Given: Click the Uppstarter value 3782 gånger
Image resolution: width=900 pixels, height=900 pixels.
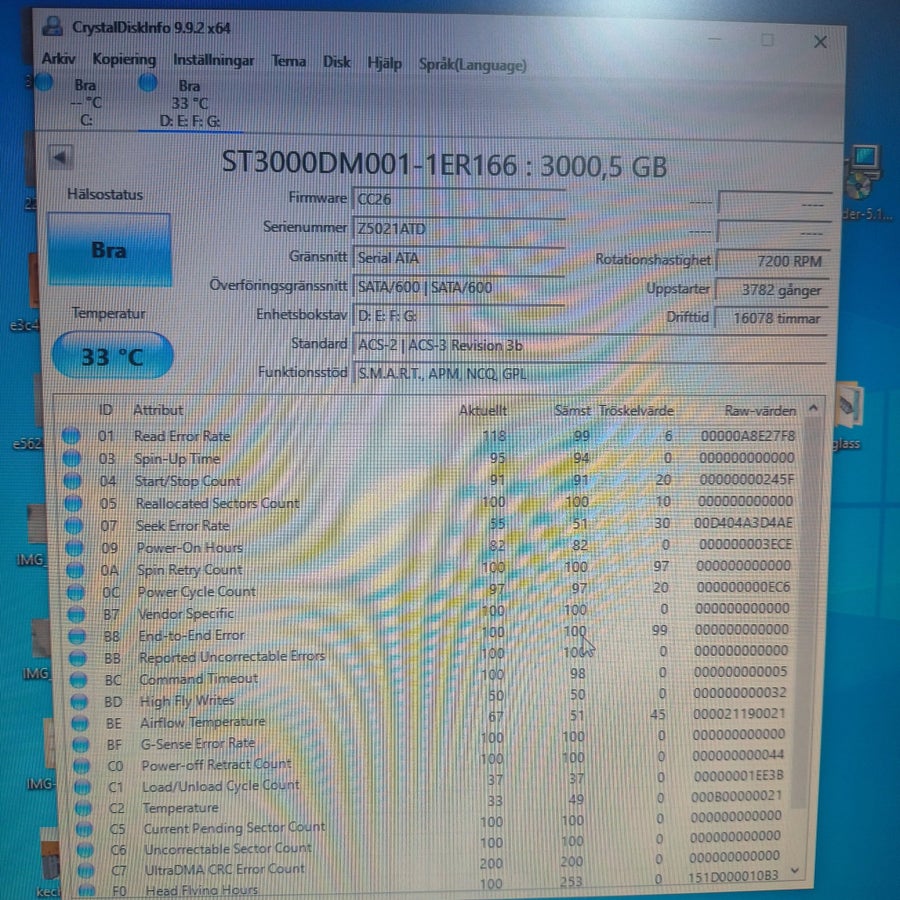Looking at the screenshot, I should (772, 290).
